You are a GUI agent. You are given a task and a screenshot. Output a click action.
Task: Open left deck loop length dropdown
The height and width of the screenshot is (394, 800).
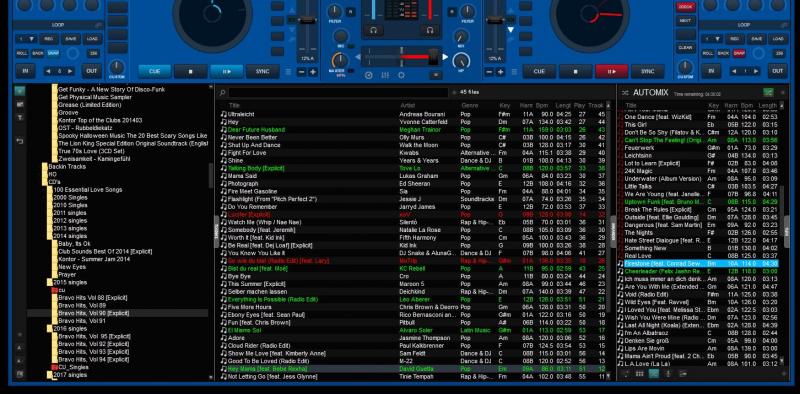(27, 39)
